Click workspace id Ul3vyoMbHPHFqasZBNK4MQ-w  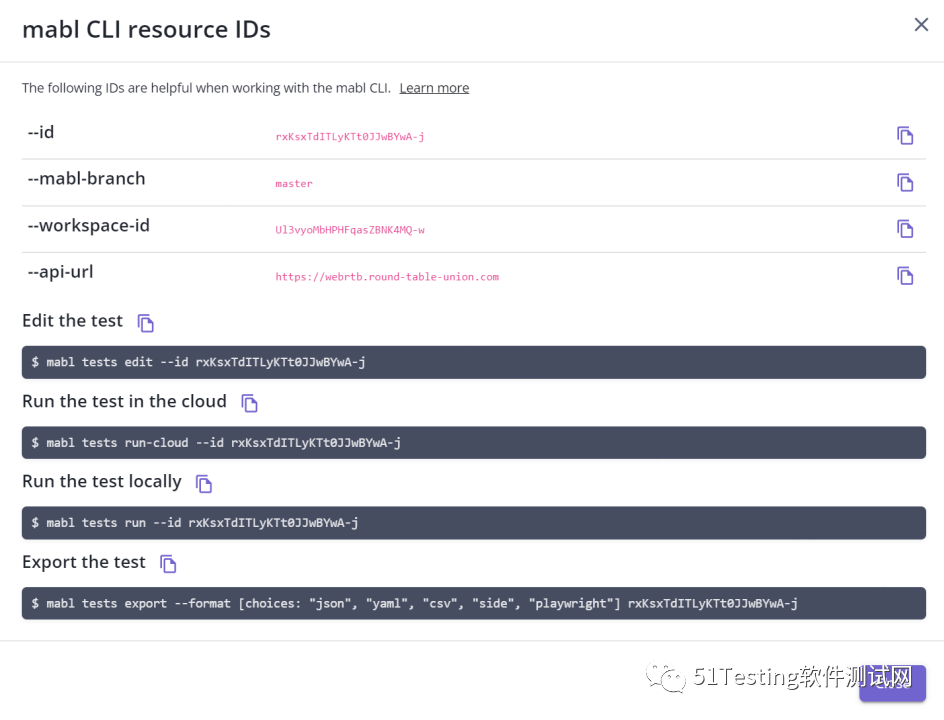coord(350,230)
